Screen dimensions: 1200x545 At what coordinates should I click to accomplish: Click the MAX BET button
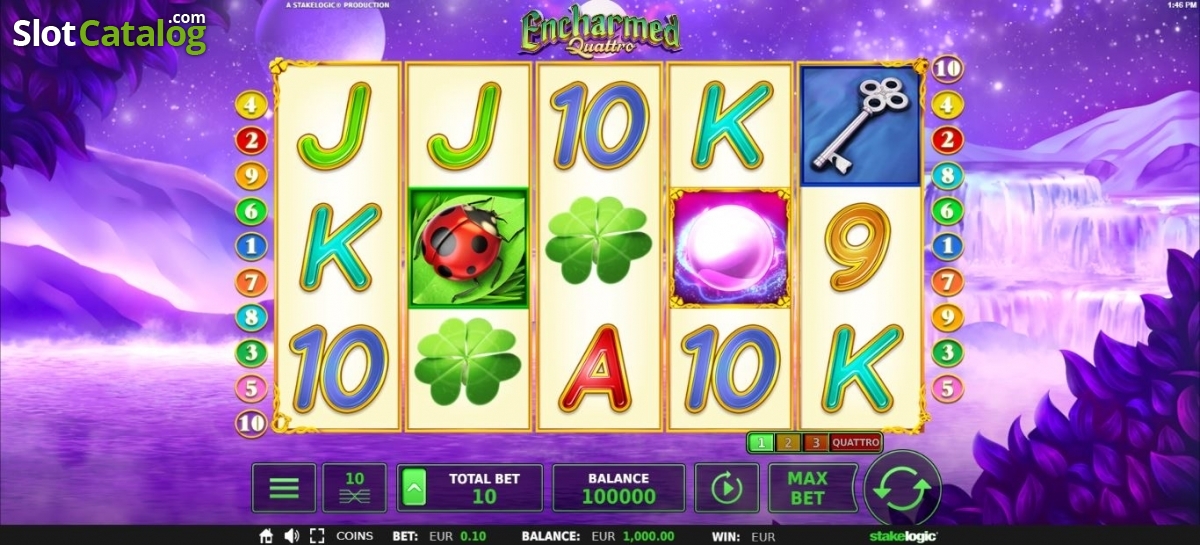(x=807, y=488)
